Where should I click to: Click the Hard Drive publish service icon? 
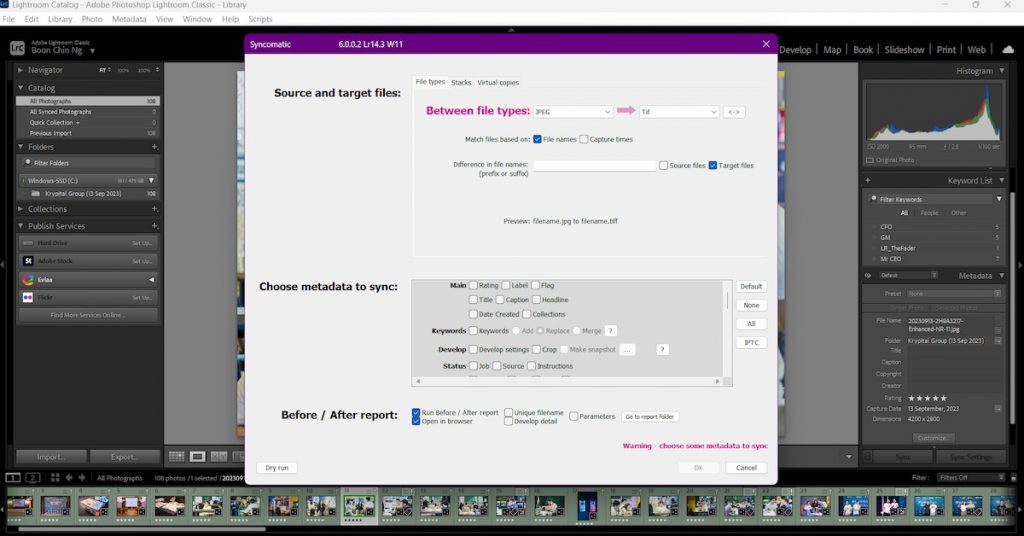(28, 243)
